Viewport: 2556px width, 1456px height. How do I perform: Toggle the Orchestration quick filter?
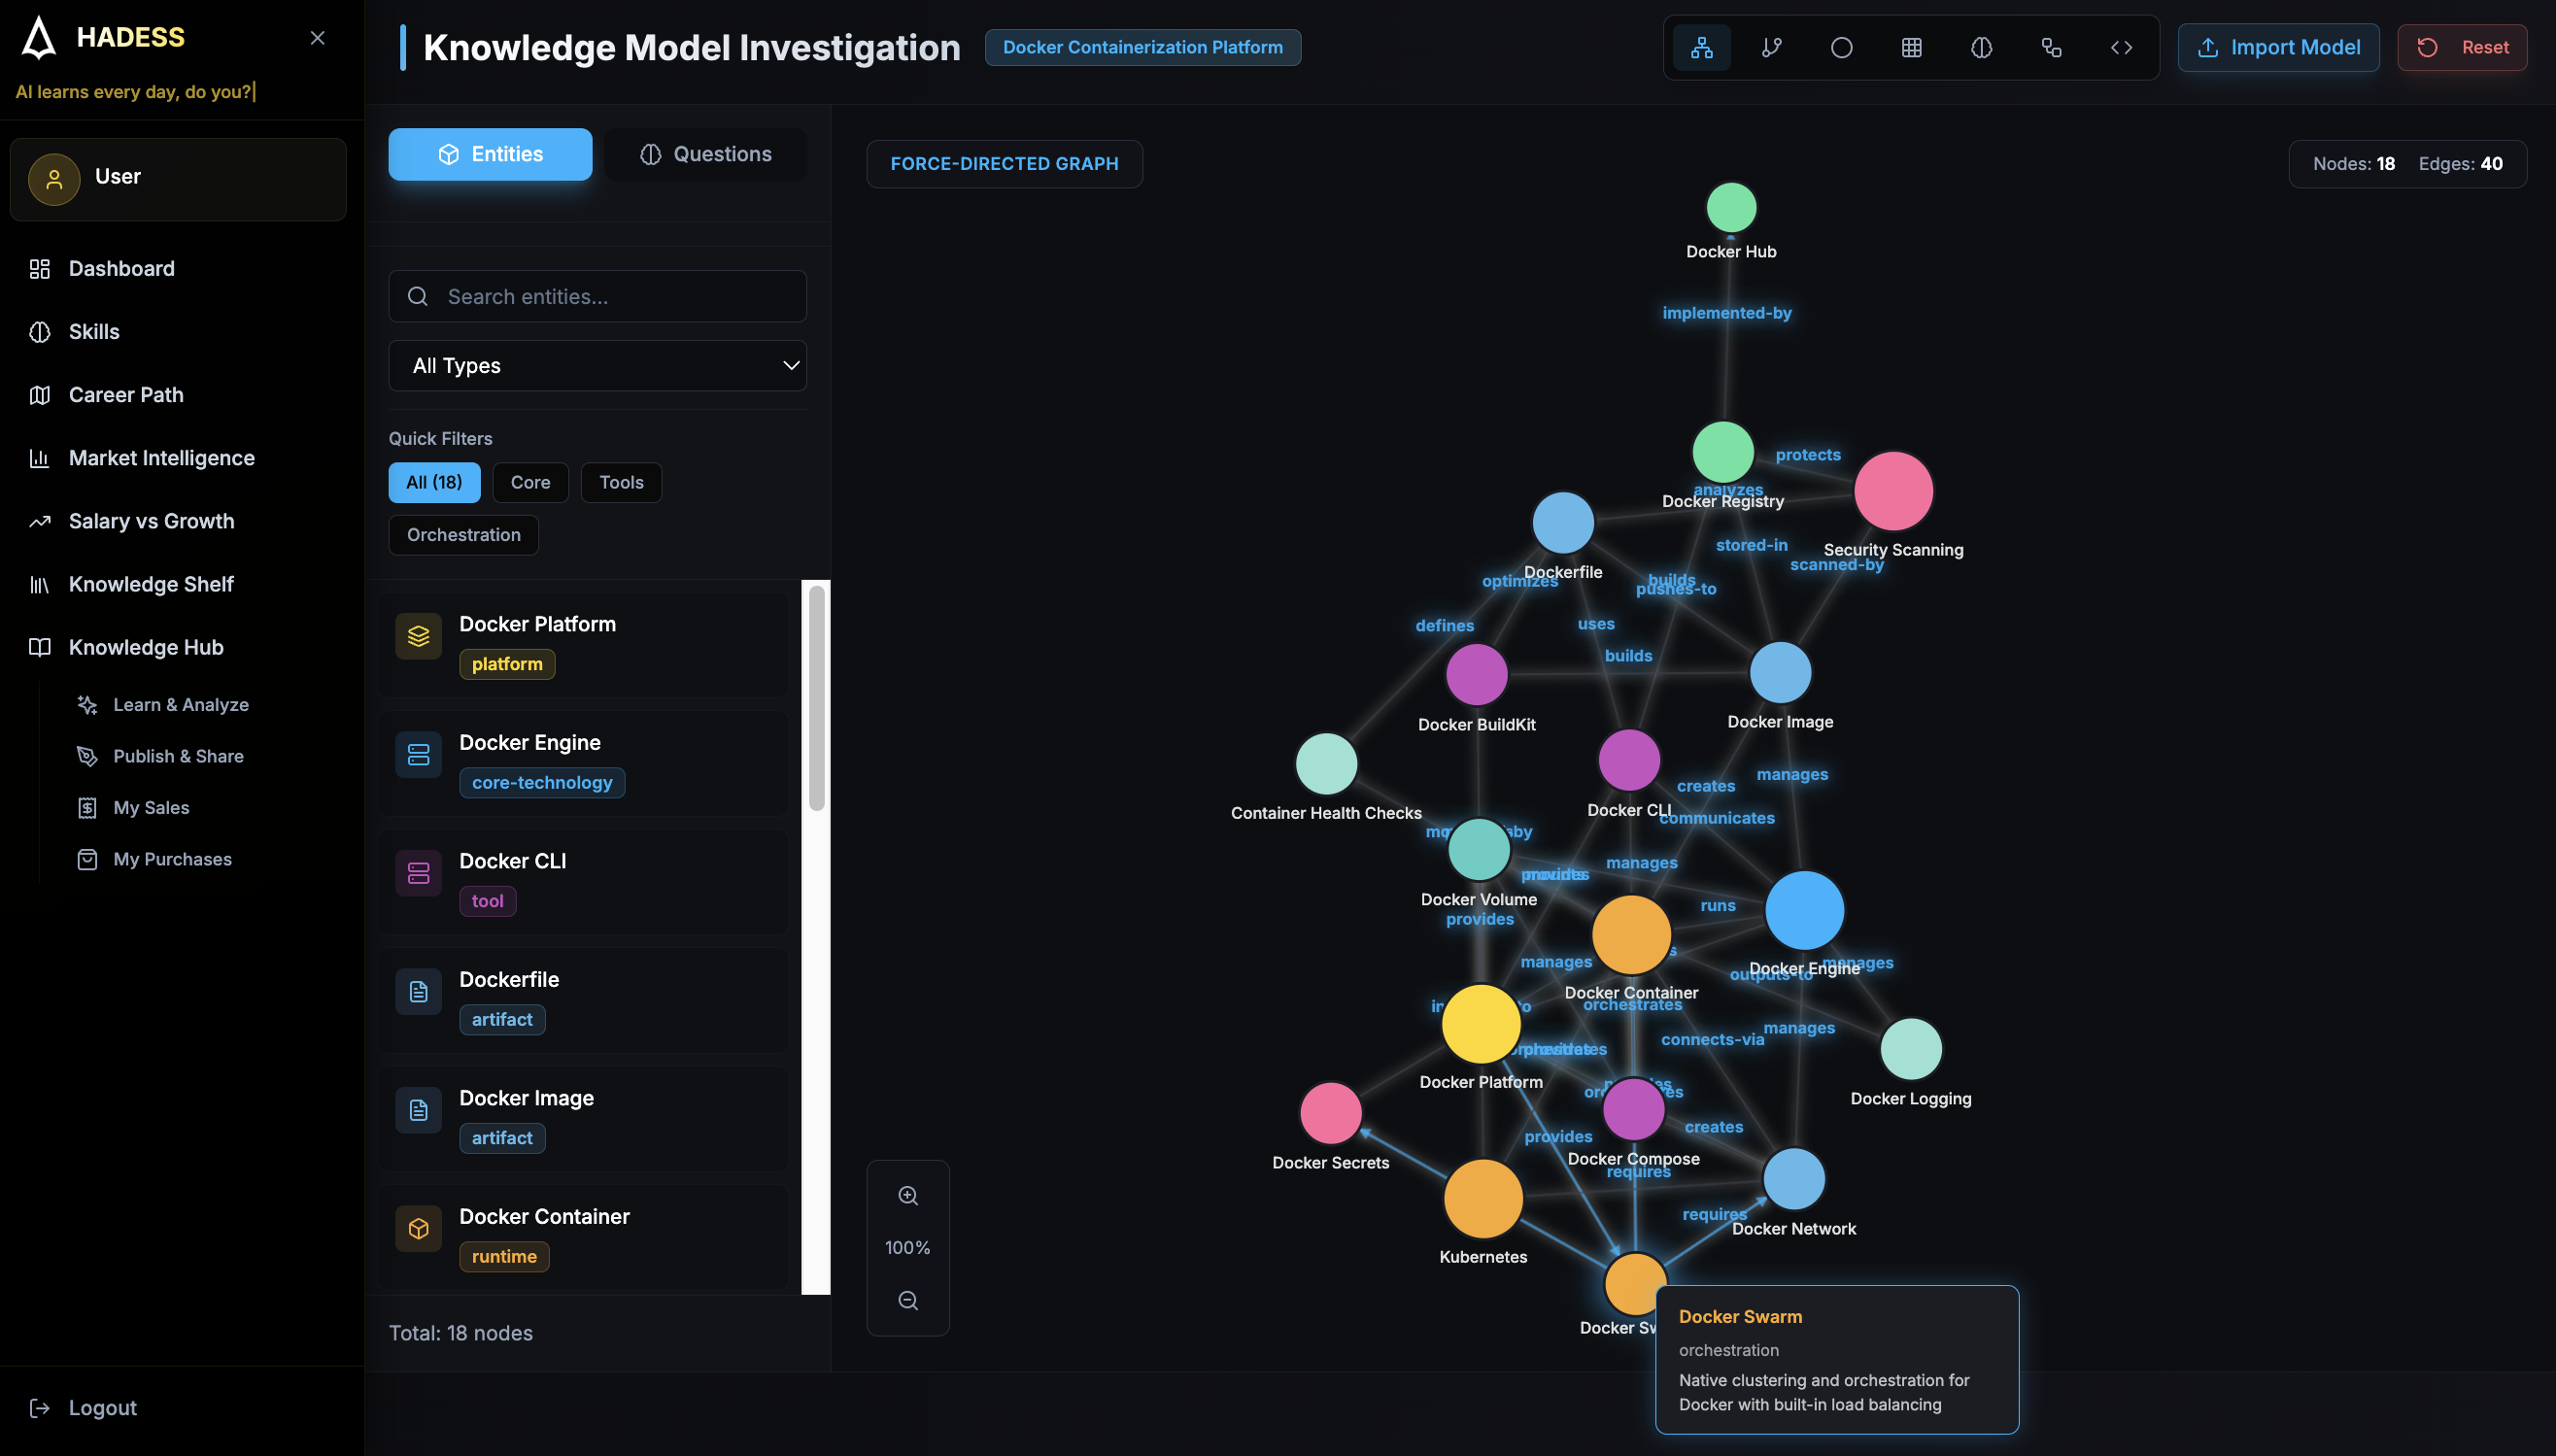pyautogui.click(x=463, y=535)
